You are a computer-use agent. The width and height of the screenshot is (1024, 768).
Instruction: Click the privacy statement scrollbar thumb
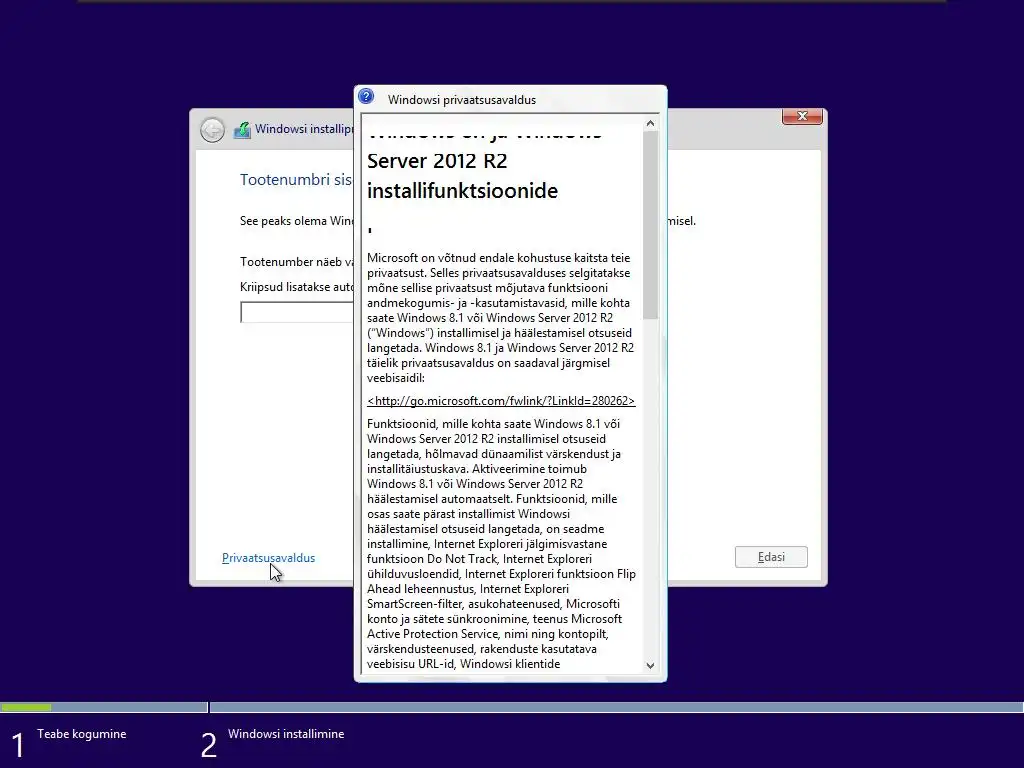[x=650, y=225]
